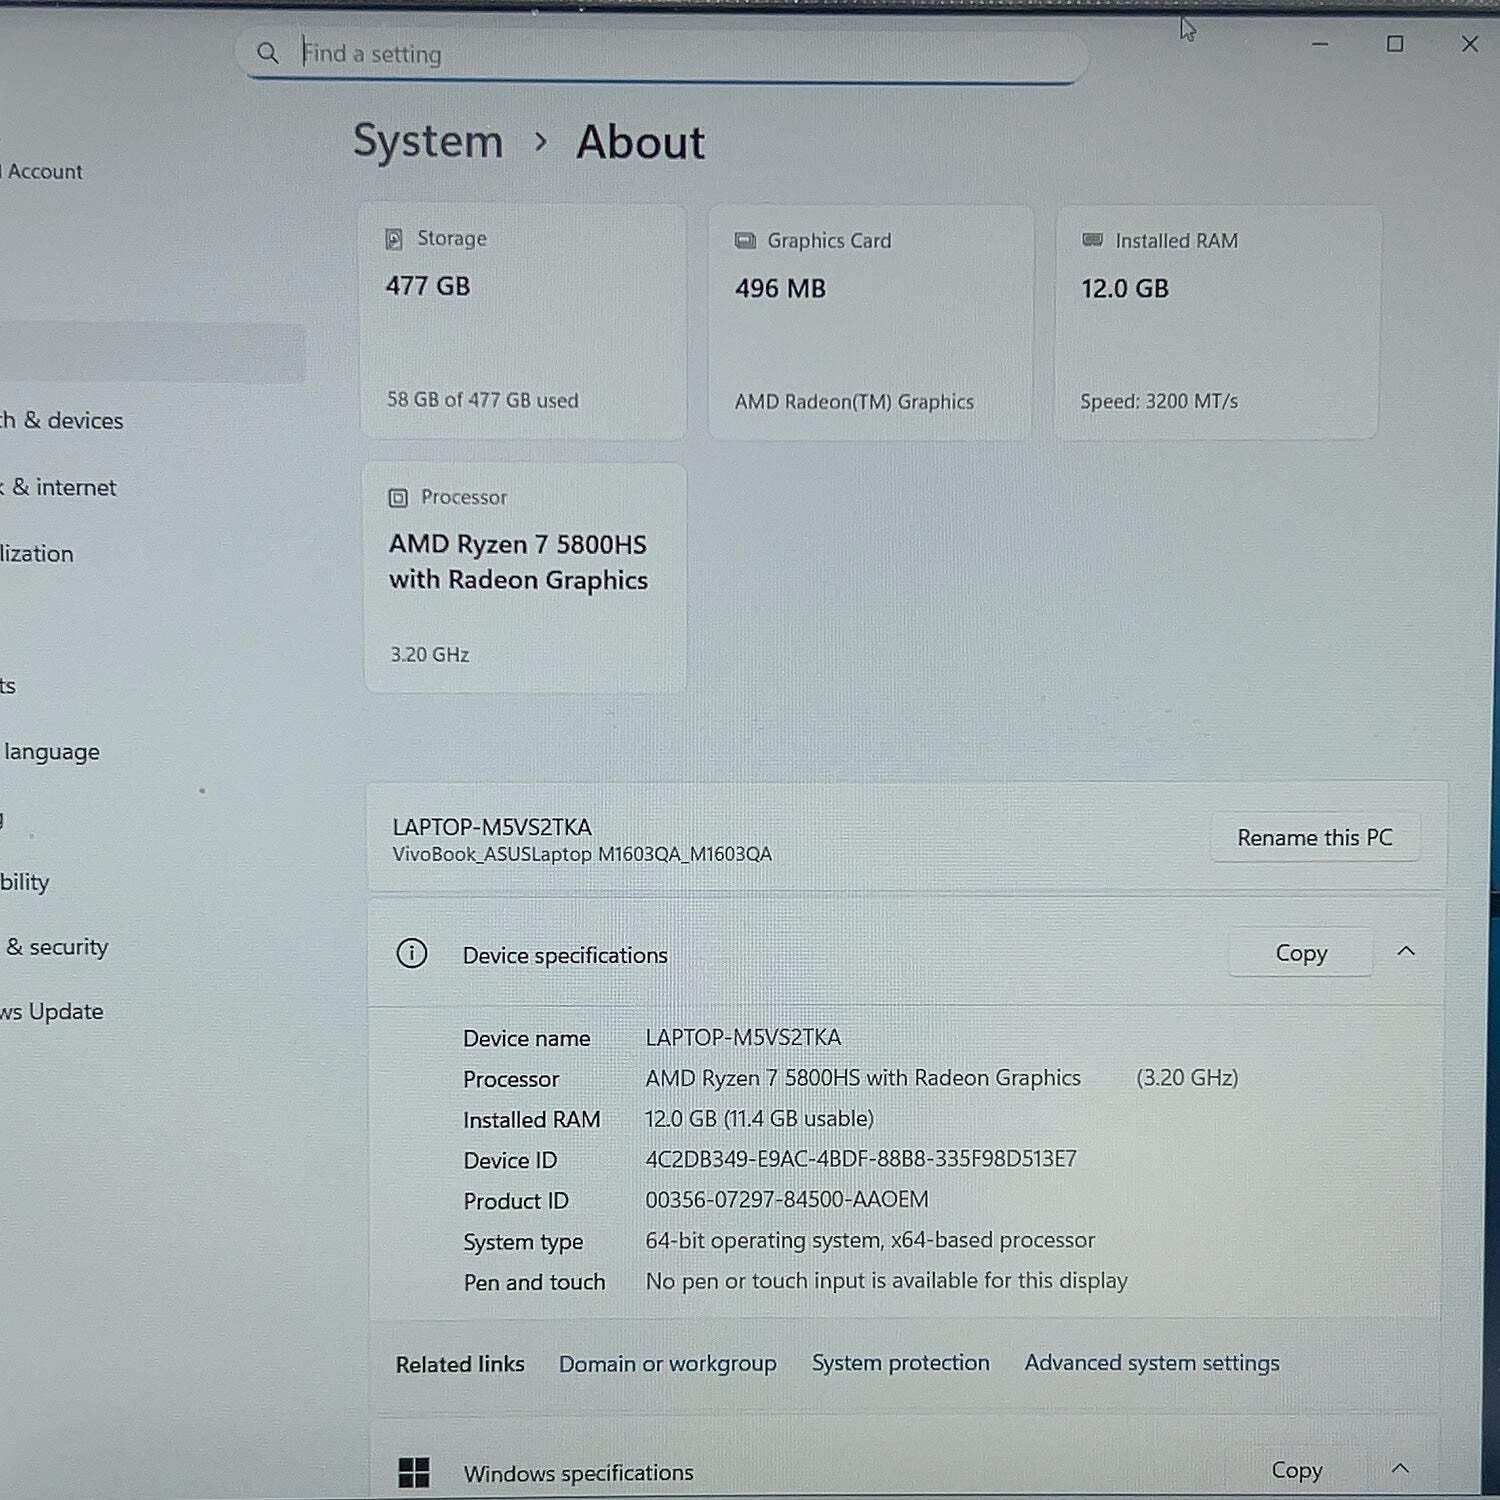Open the AMD Ryzen 7 processor card
The width and height of the screenshot is (1500, 1500).
point(525,578)
